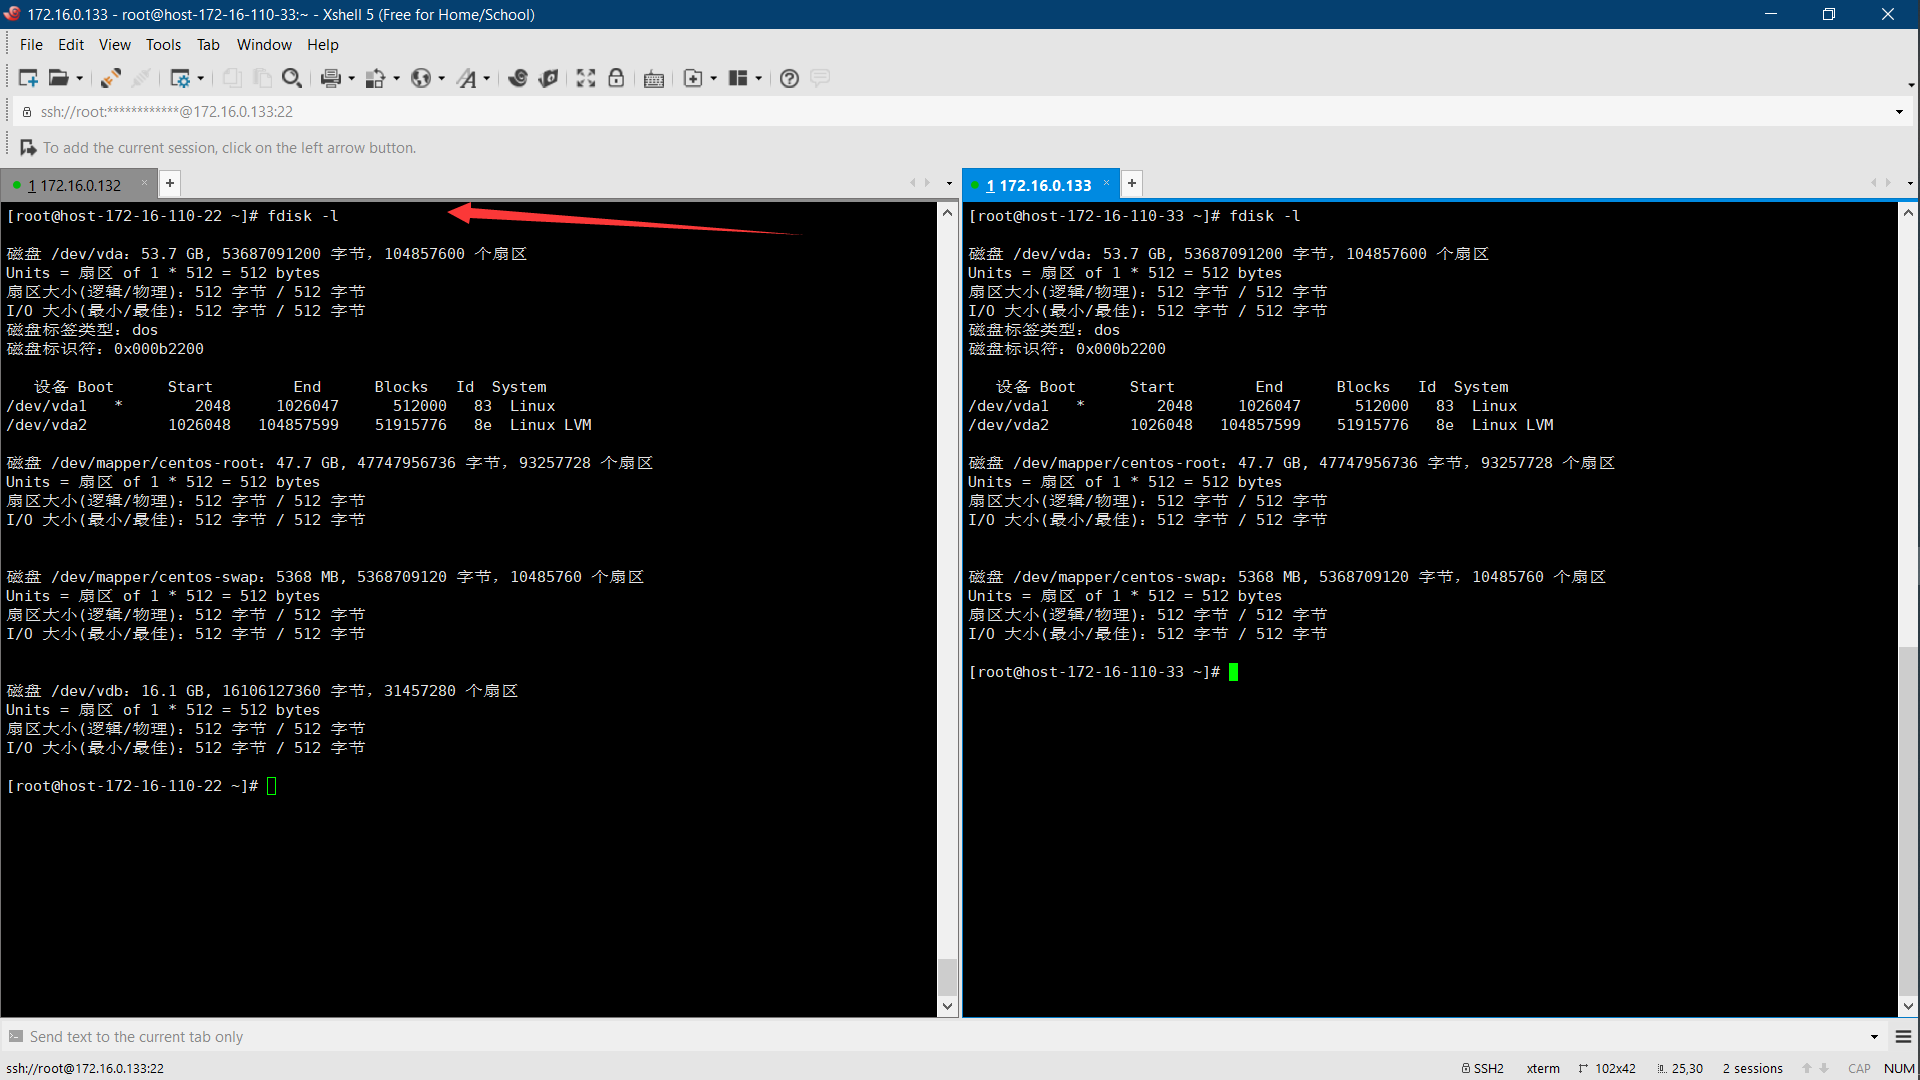Open right pane tab list dropdown
This screenshot has width=1920, height=1080.
[1910, 184]
